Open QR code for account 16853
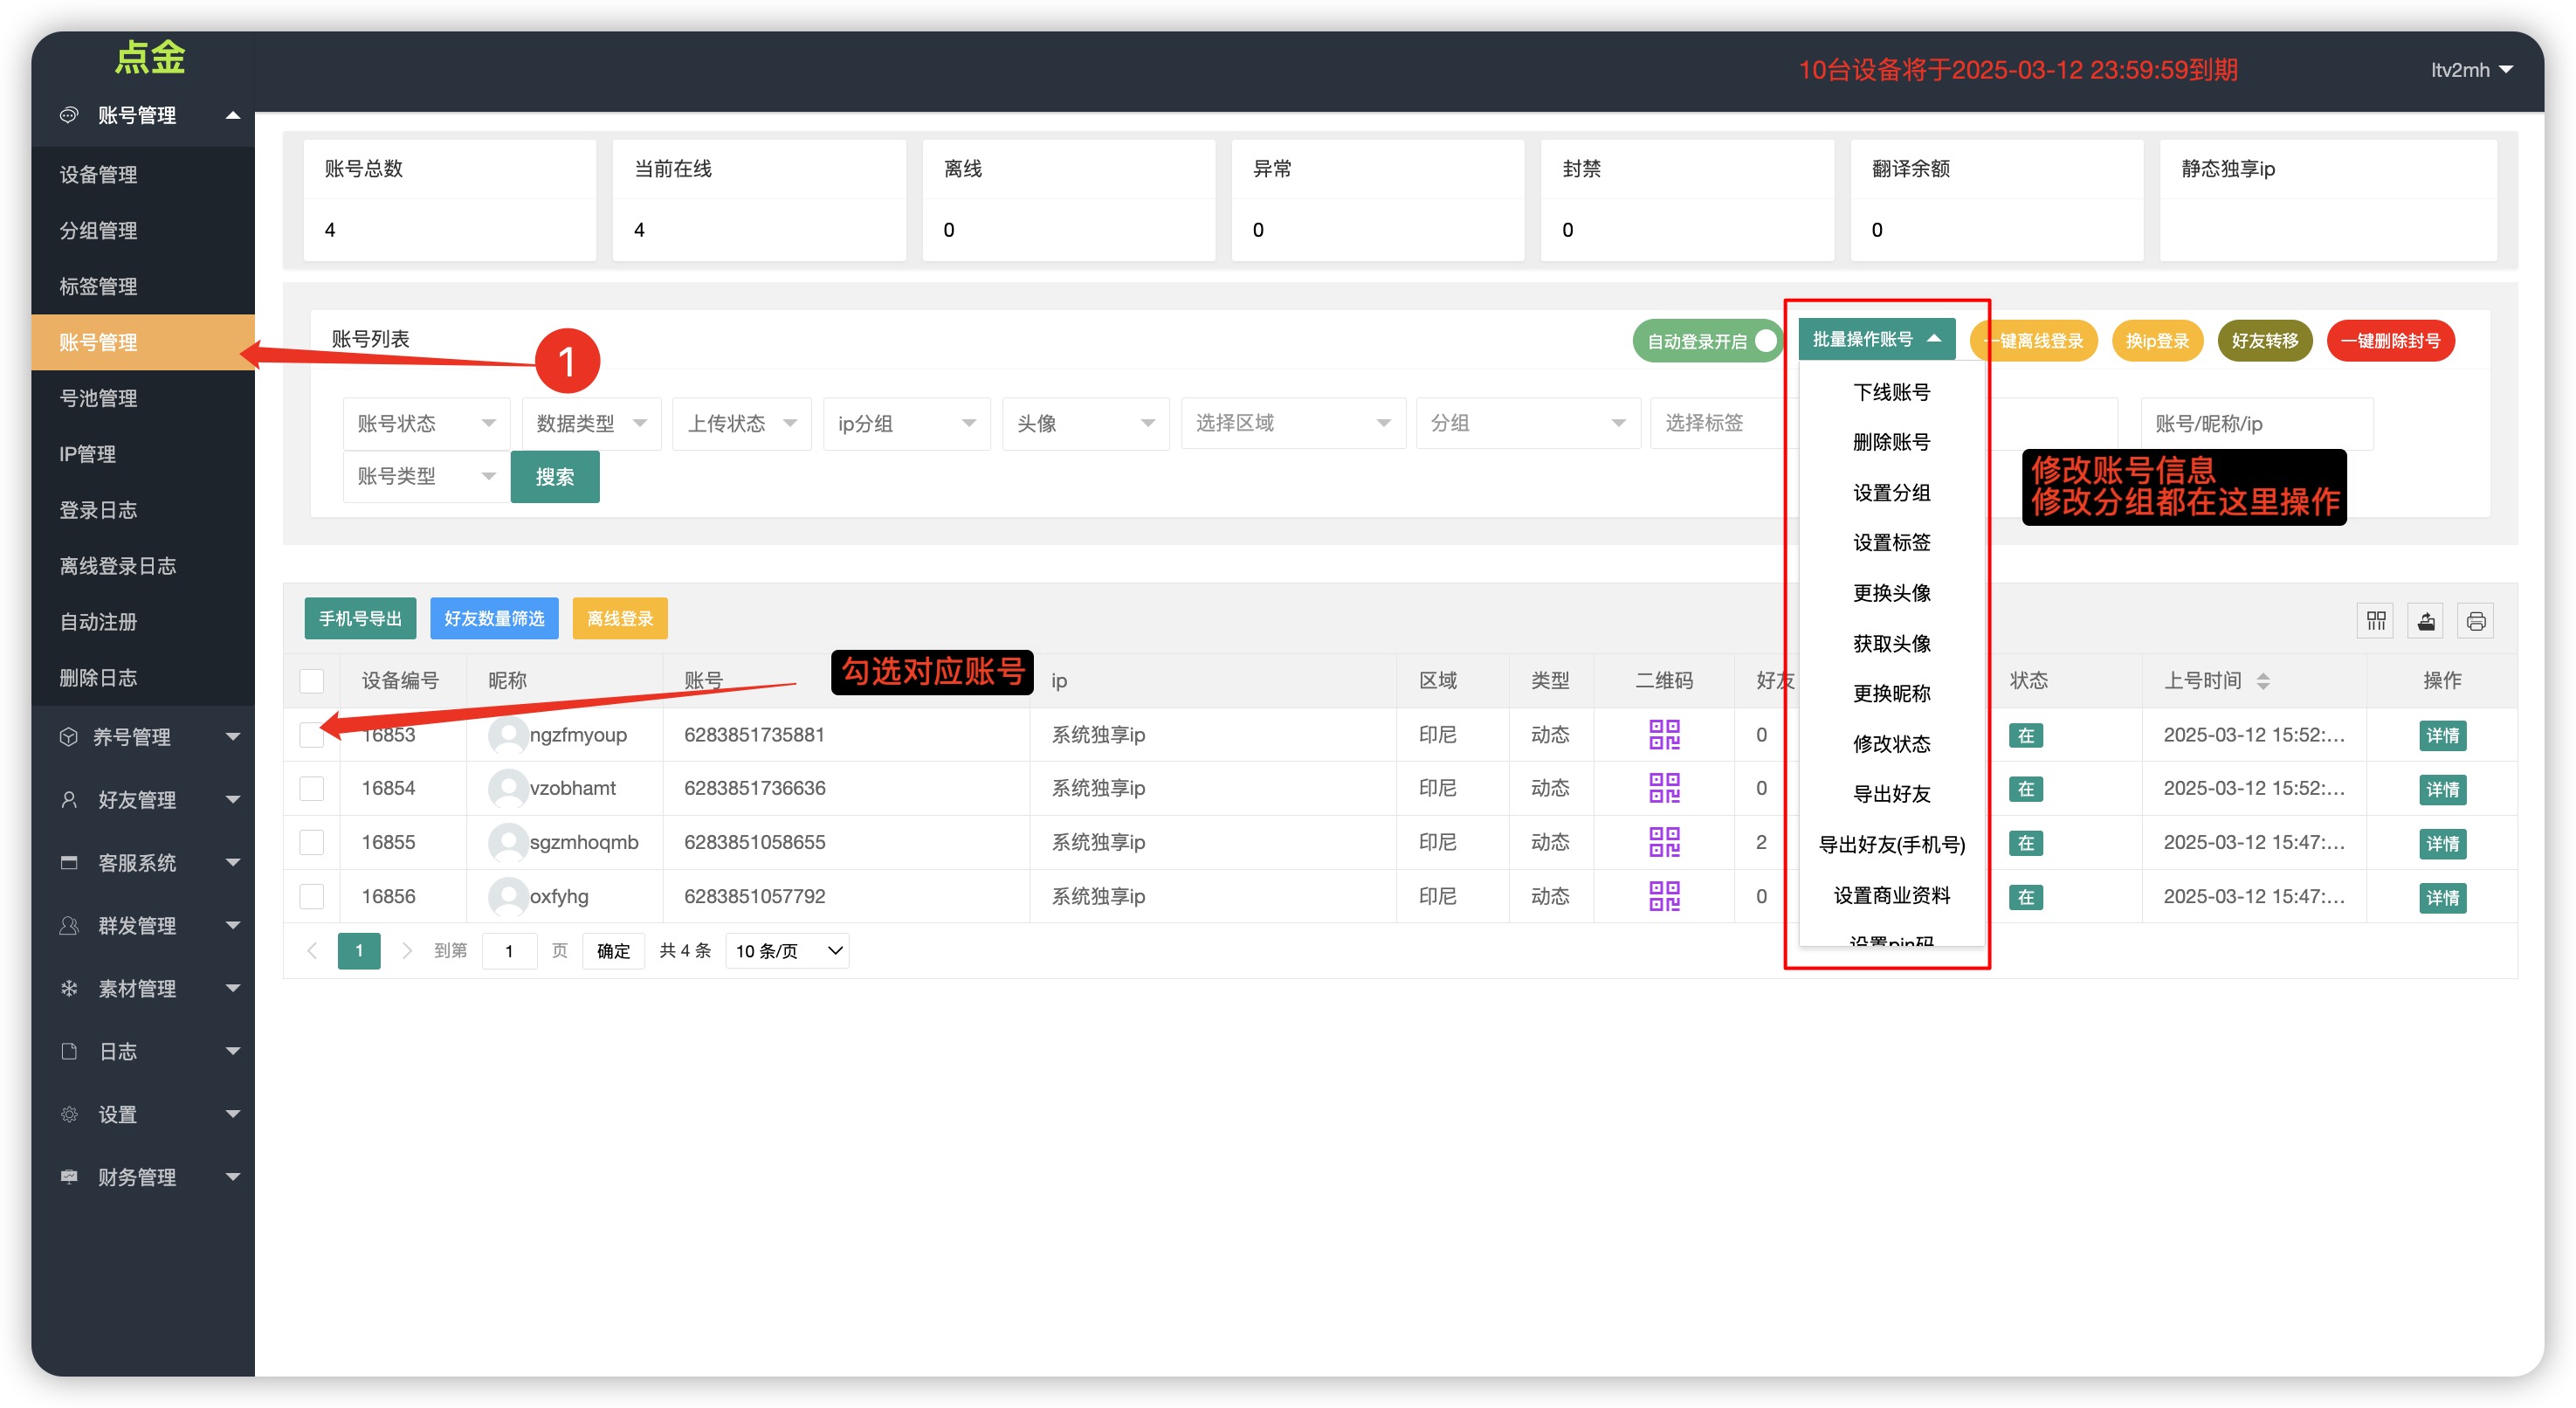 (x=1664, y=735)
